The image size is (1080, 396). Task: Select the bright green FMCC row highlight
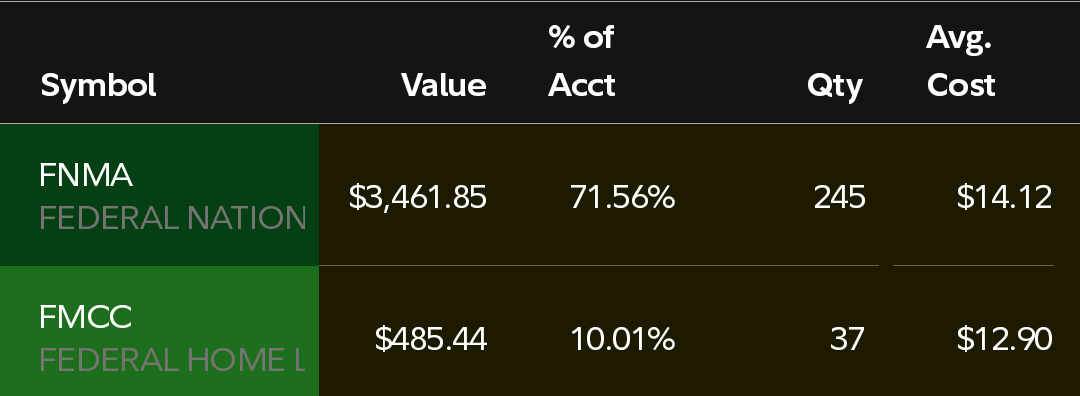159,331
